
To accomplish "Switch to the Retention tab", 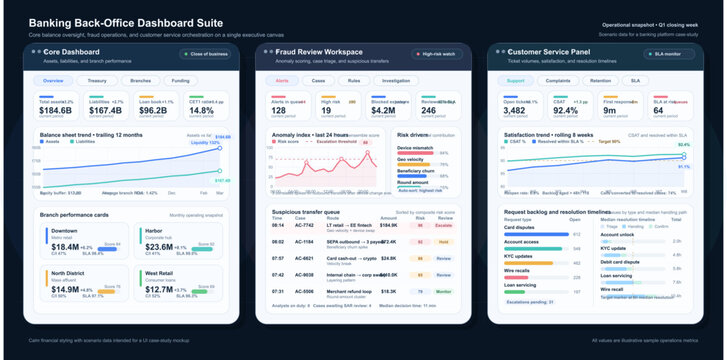I will click(600, 81).
